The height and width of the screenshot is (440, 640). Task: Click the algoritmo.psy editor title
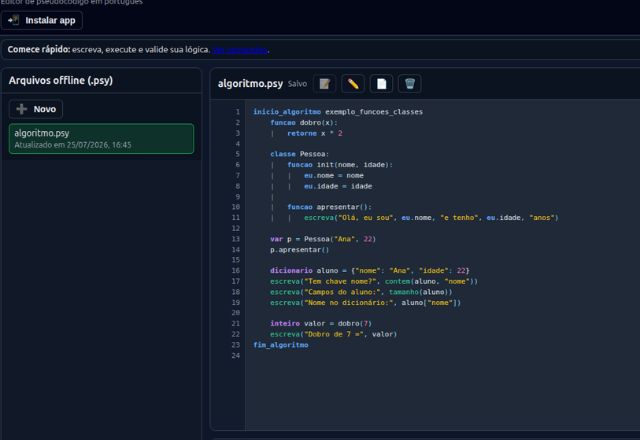click(250, 84)
